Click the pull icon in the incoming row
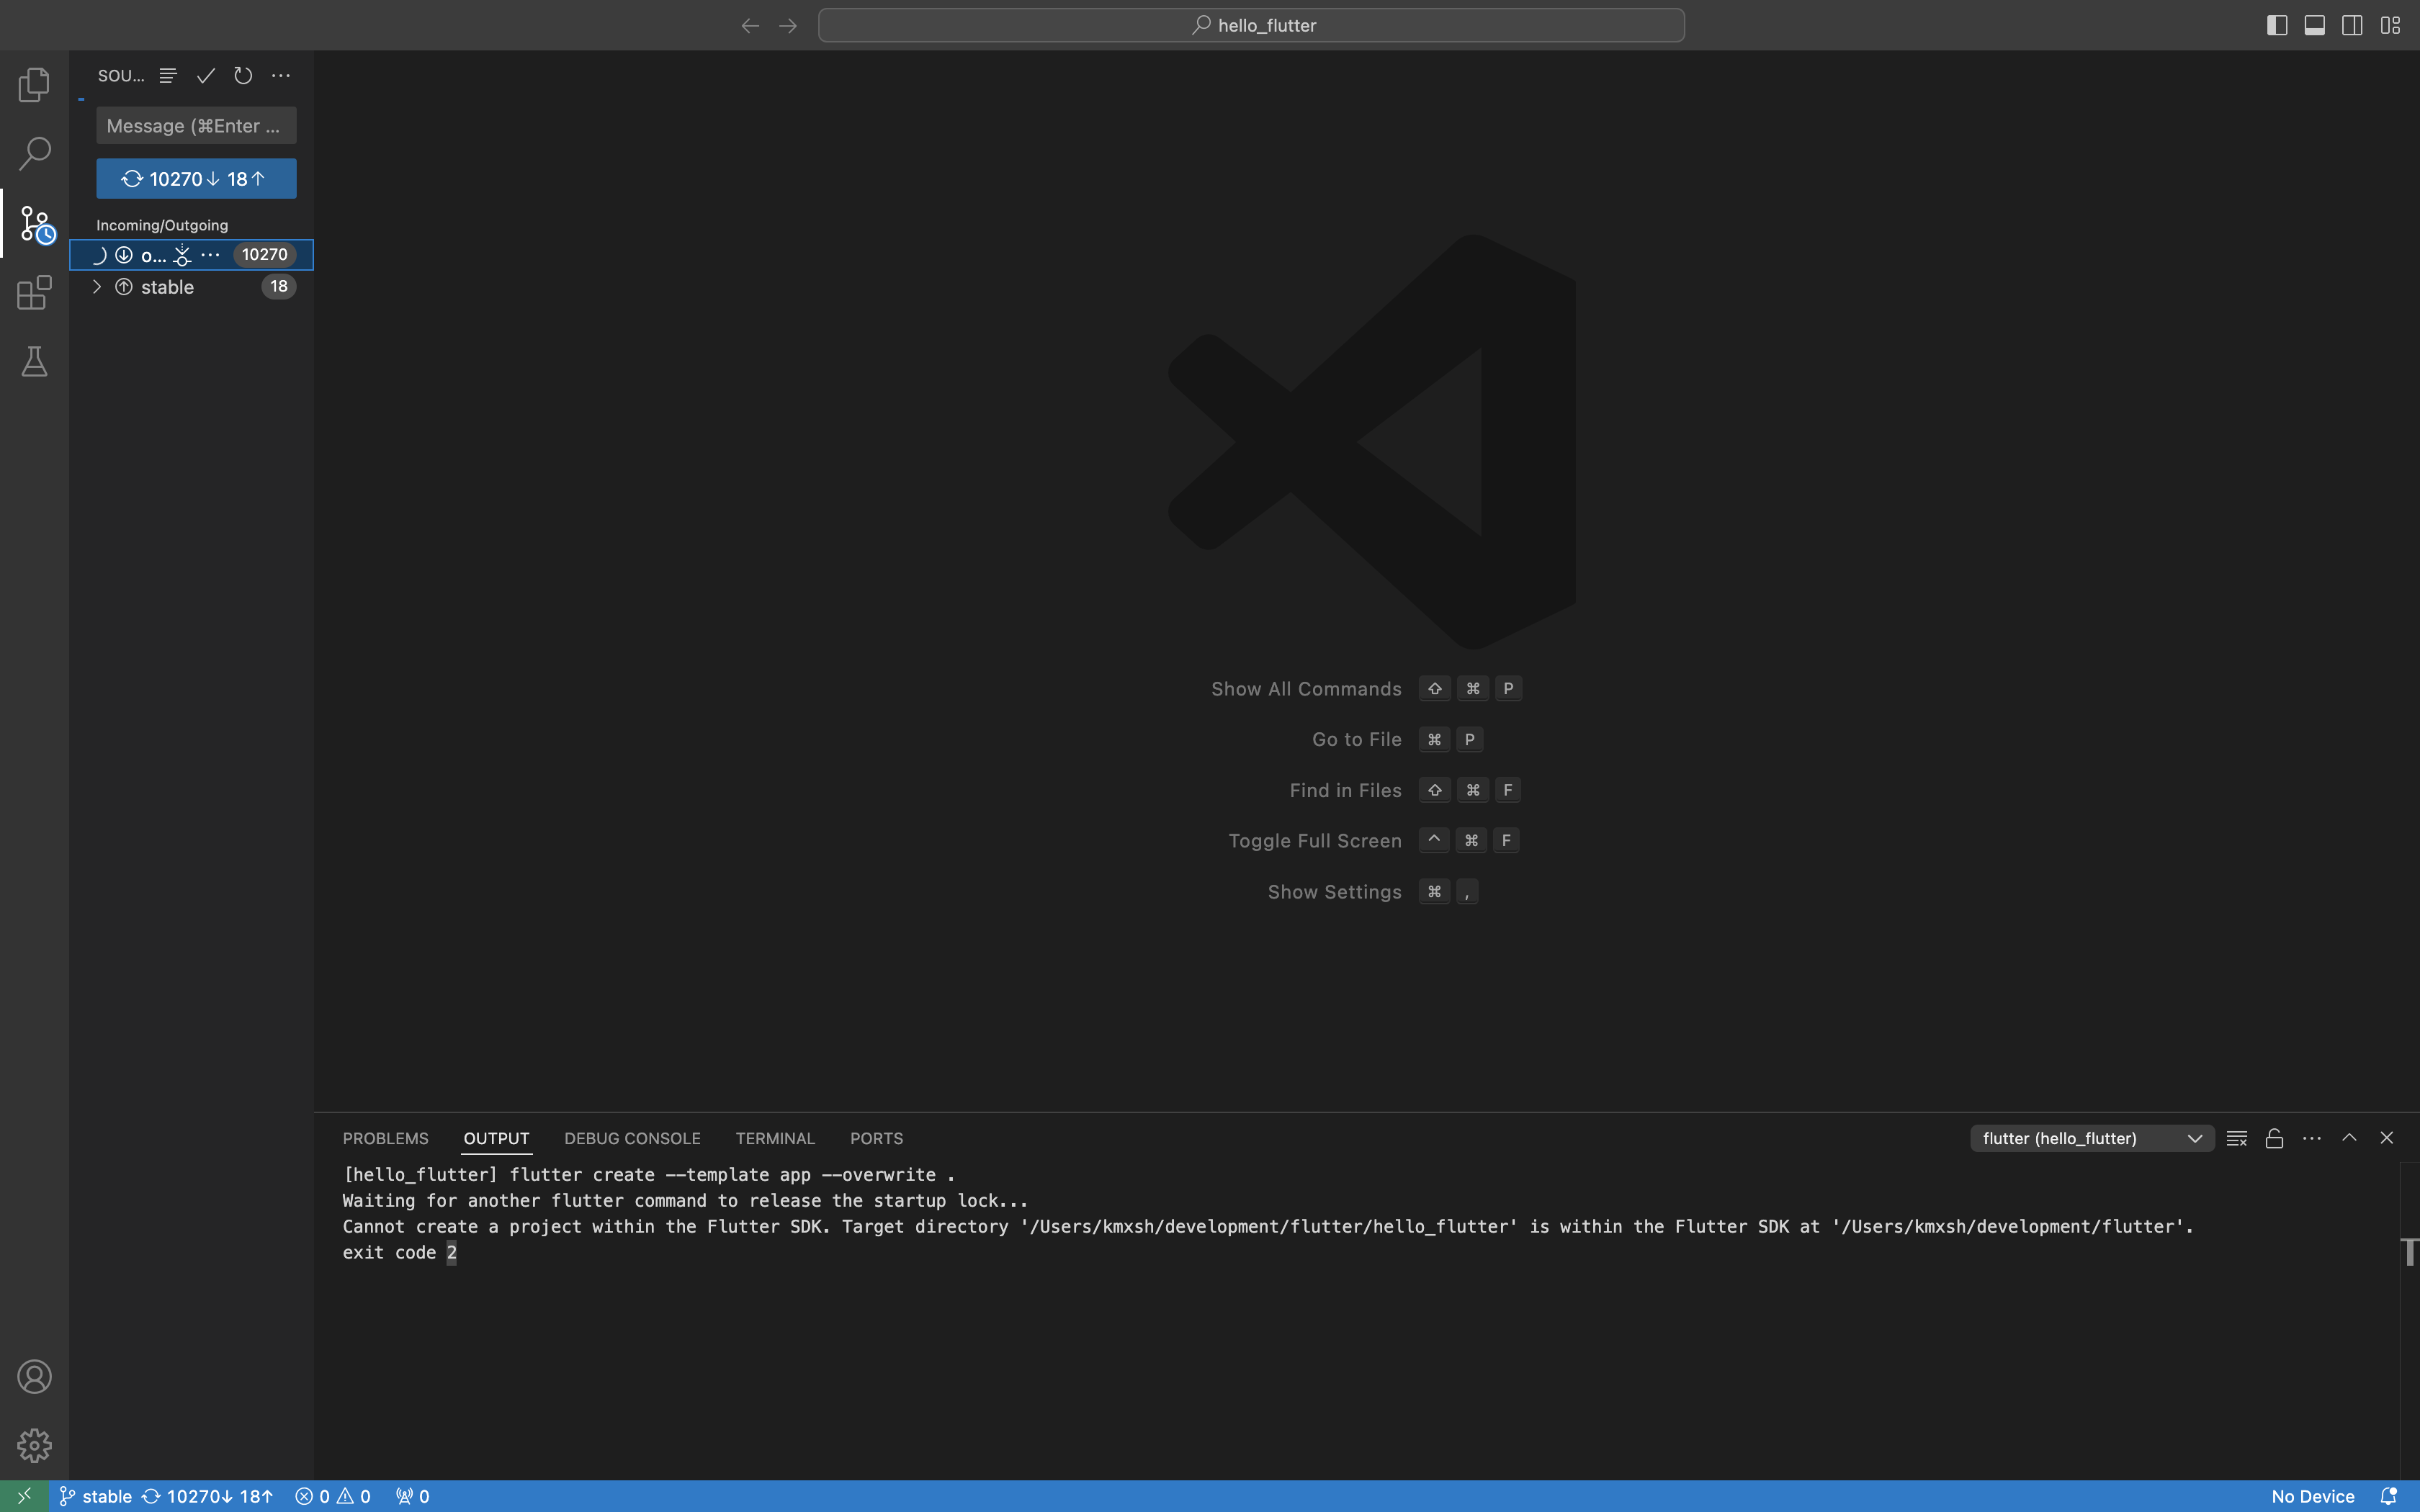The height and width of the screenshot is (1512, 2420). tap(182, 255)
